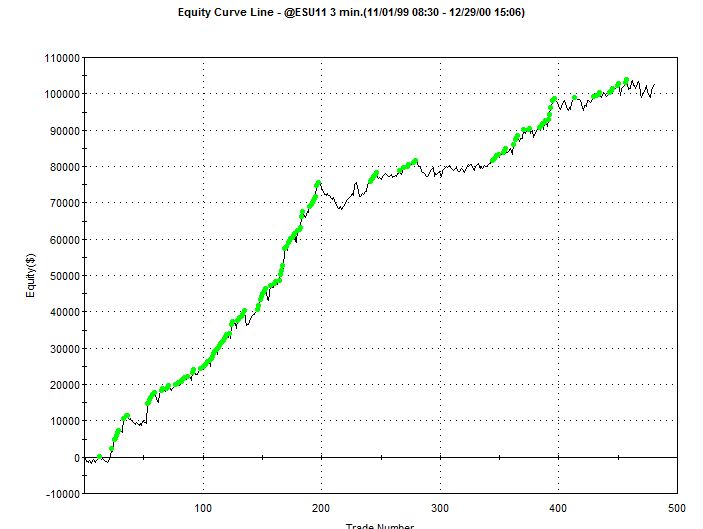
Task: Click the equity dip after trade 200
Action: coord(340,208)
